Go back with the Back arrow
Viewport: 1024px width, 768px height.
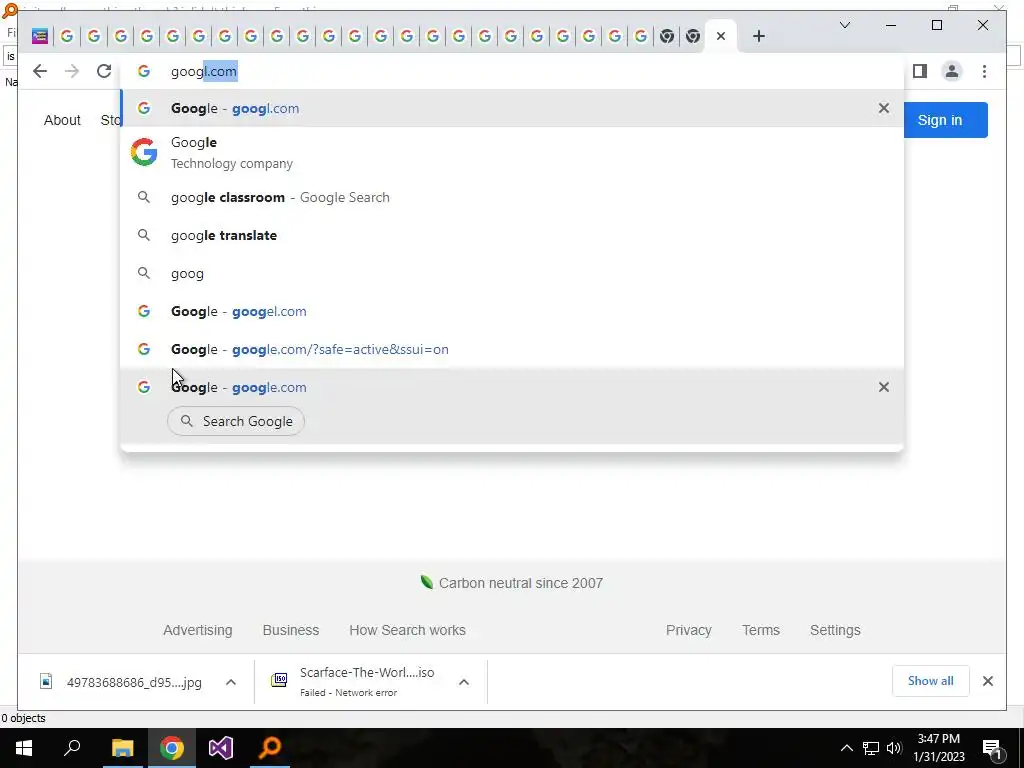point(40,71)
